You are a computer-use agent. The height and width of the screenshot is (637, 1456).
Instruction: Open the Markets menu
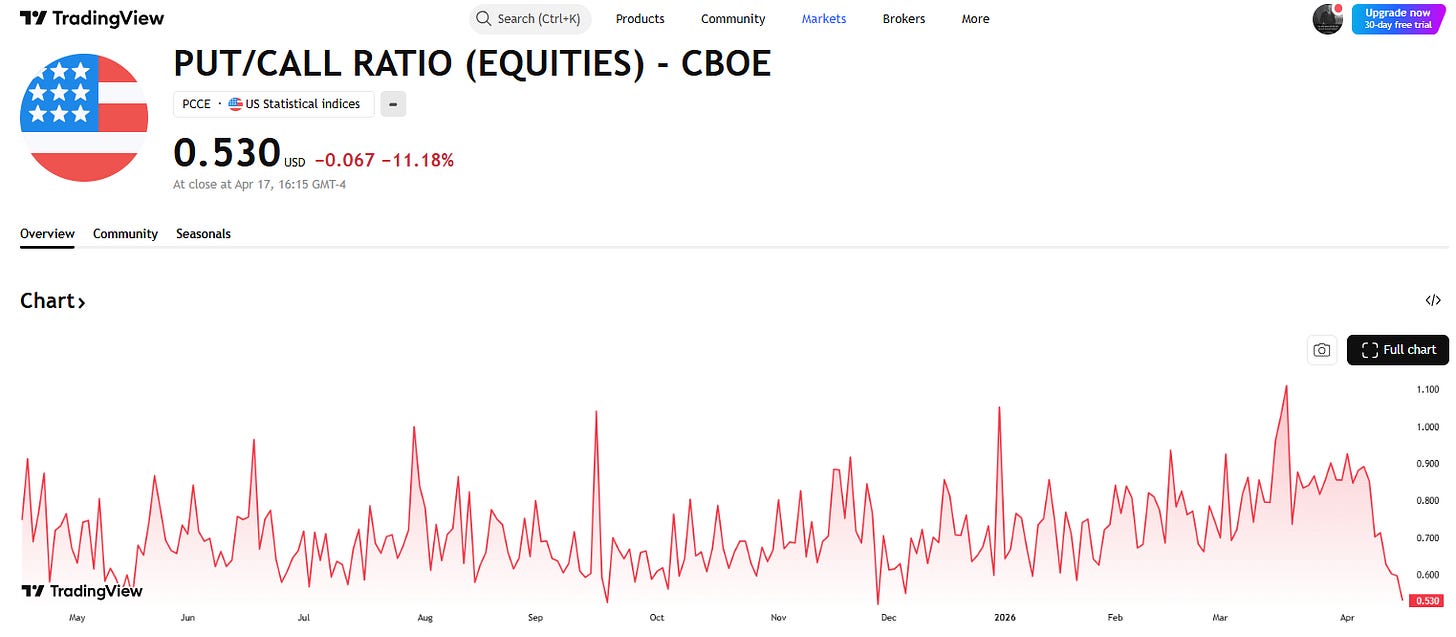824,19
